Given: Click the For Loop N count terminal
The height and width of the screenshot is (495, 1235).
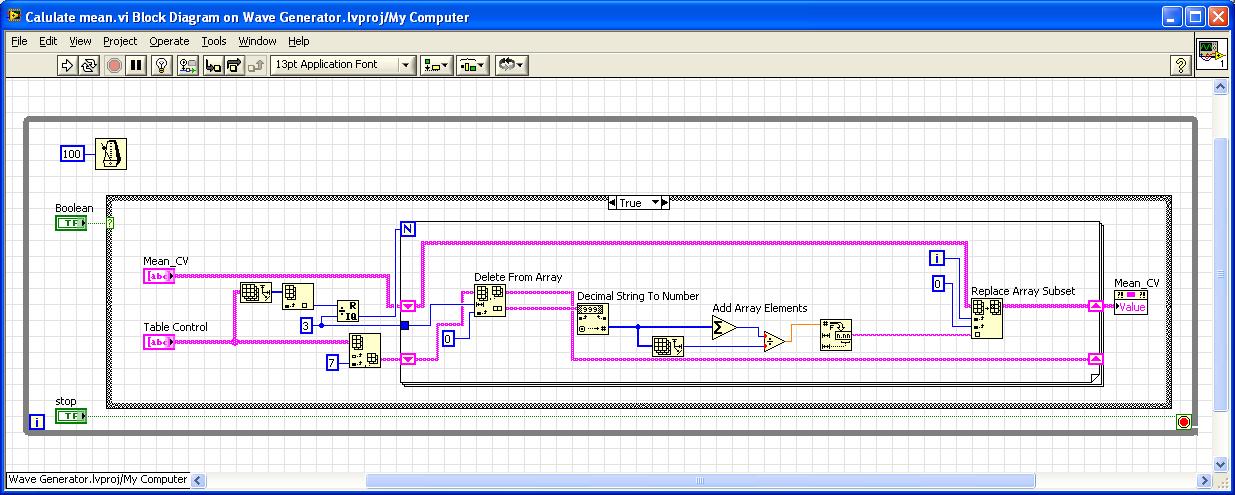Looking at the screenshot, I should (408, 230).
